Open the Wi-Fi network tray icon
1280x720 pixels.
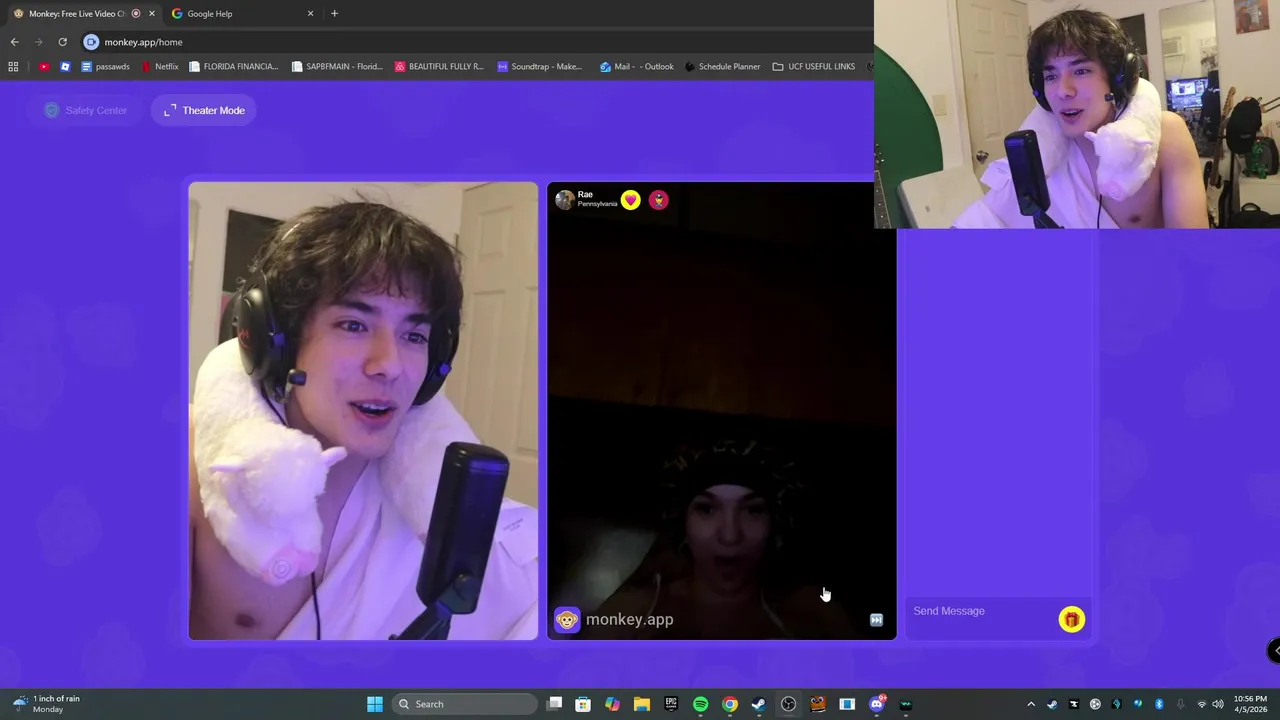coord(1201,704)
